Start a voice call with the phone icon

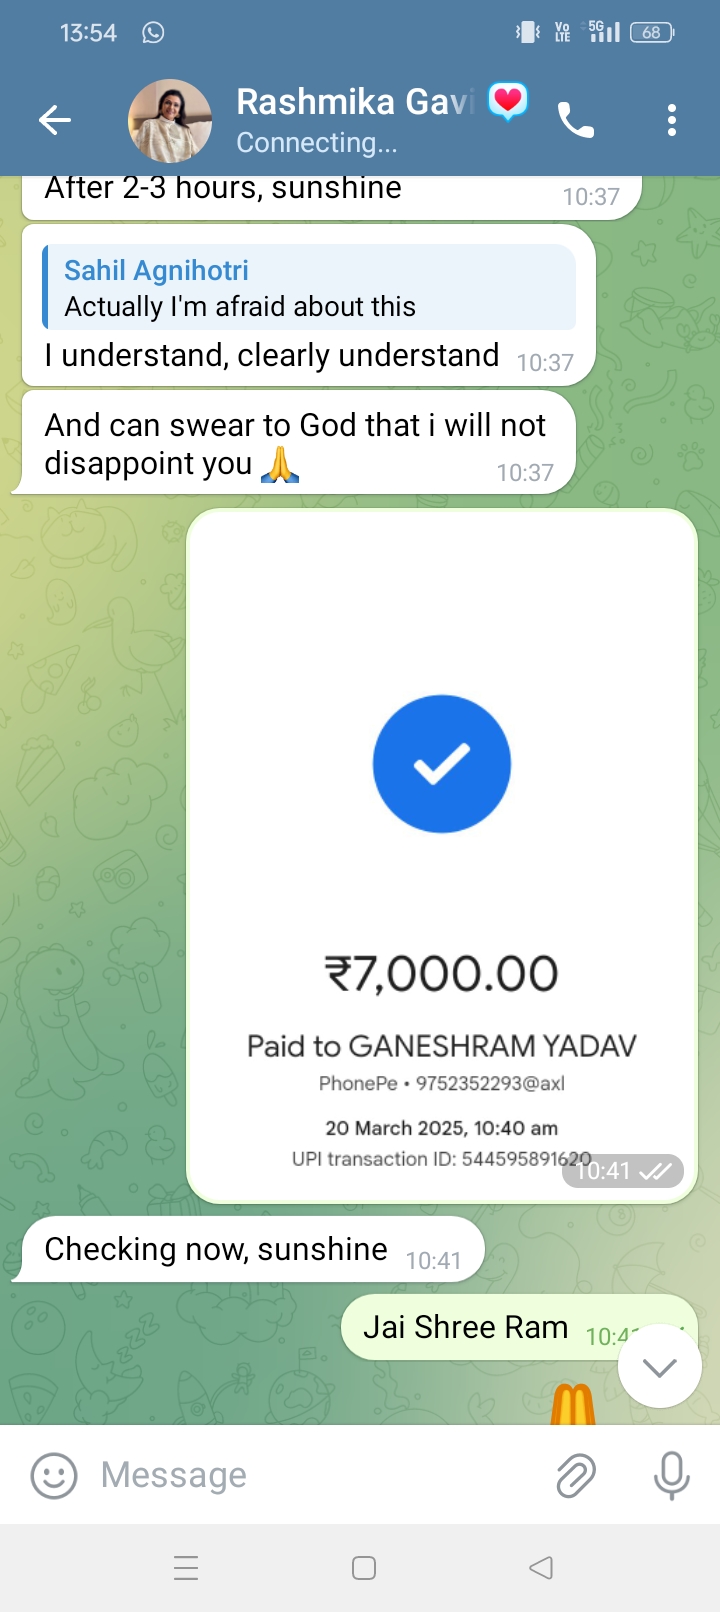pyautogui.click(x=576, y=121)
